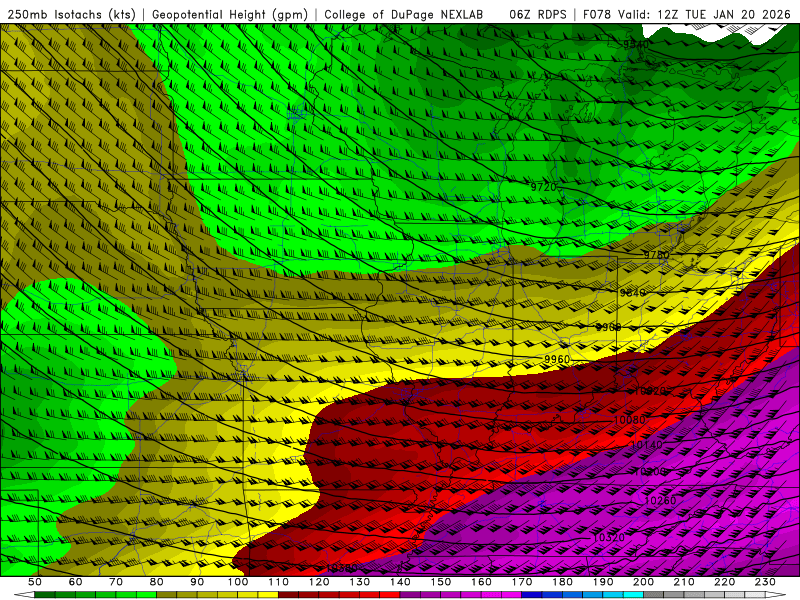Pick the dark blue legend swatch right of 170

(x=532, y=595)
